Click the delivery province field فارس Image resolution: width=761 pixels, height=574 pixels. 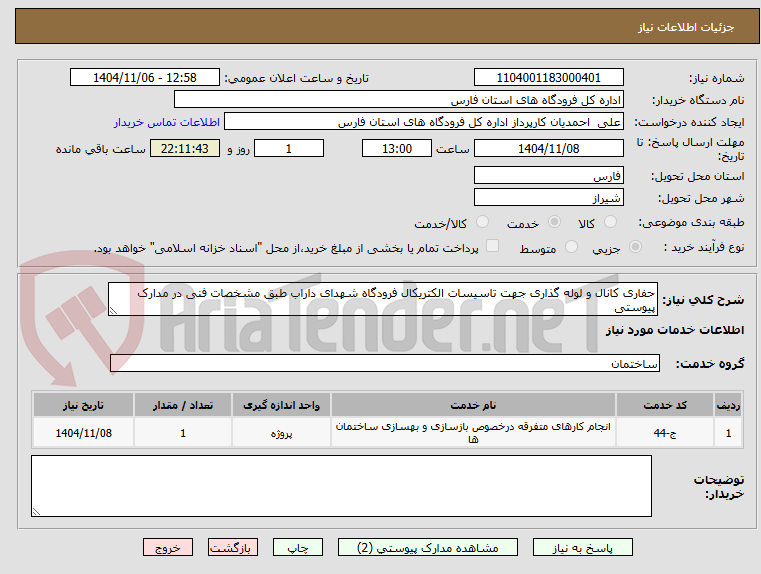pyautogui.click(x=548, y=175)
